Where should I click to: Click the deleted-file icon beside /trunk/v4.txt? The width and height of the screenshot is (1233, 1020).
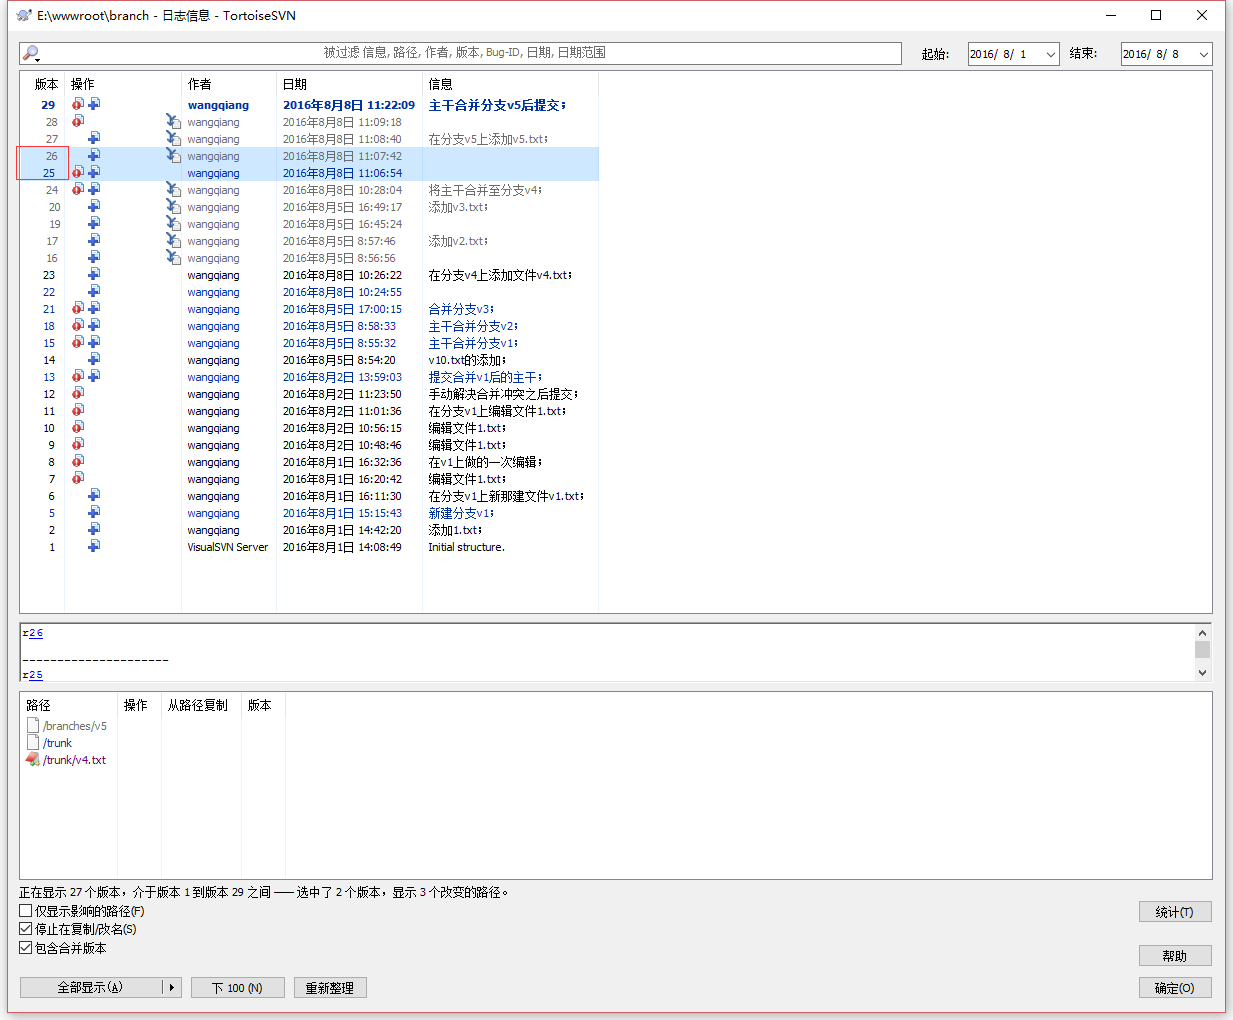click(x=33, y=760)
